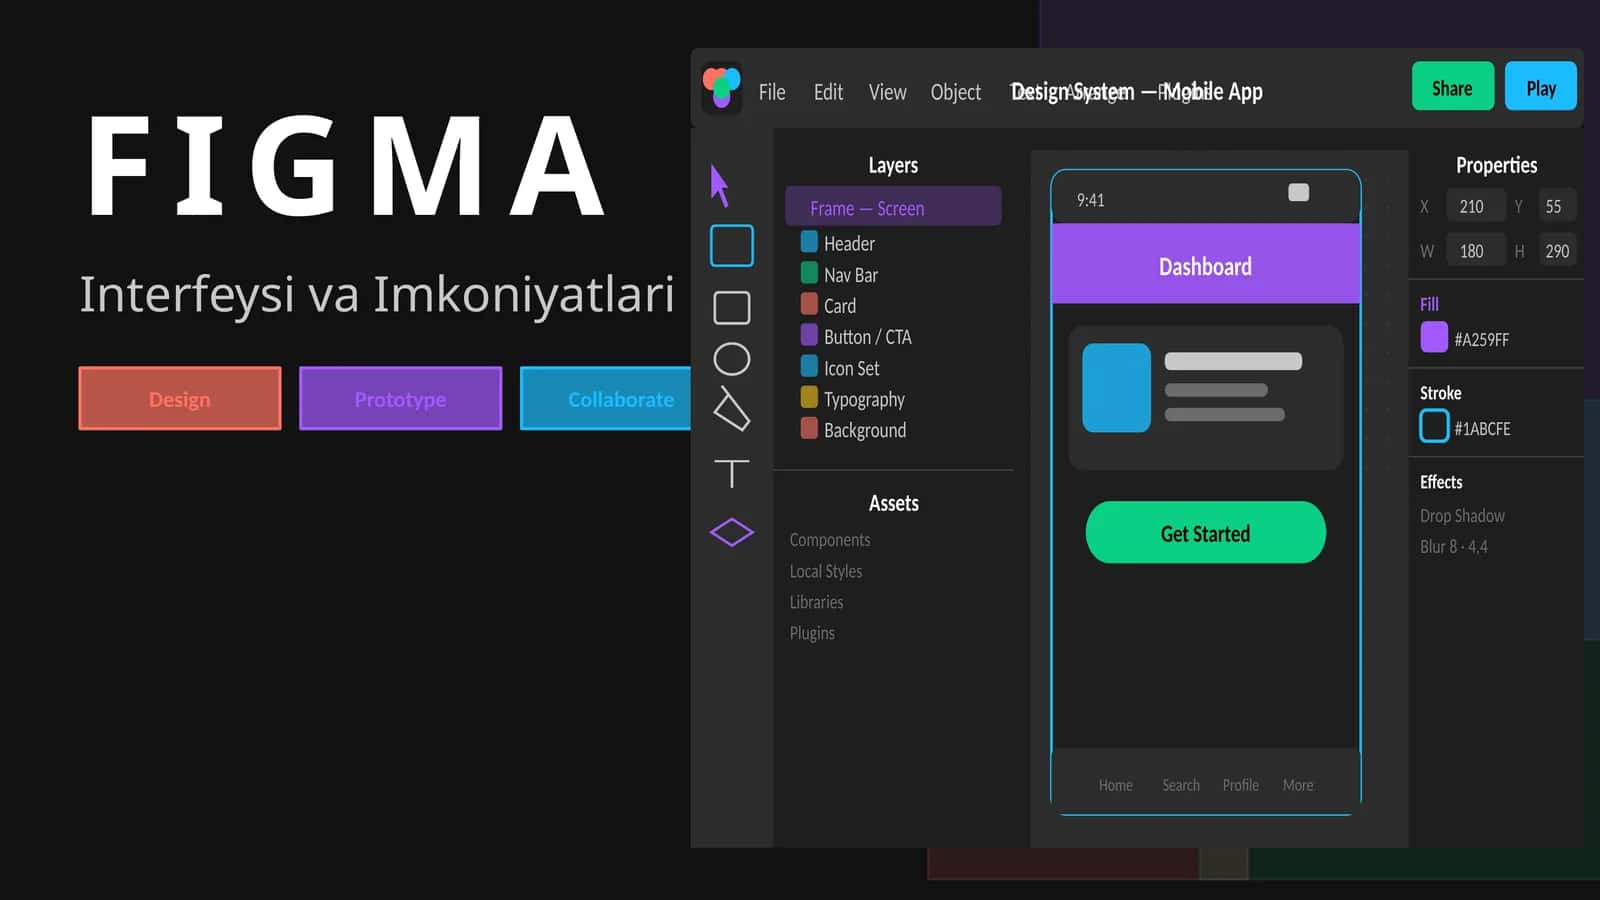This screenshot has width=1600, height=900.
Task: Open the Components diamond tool
Action: (732, 532)
